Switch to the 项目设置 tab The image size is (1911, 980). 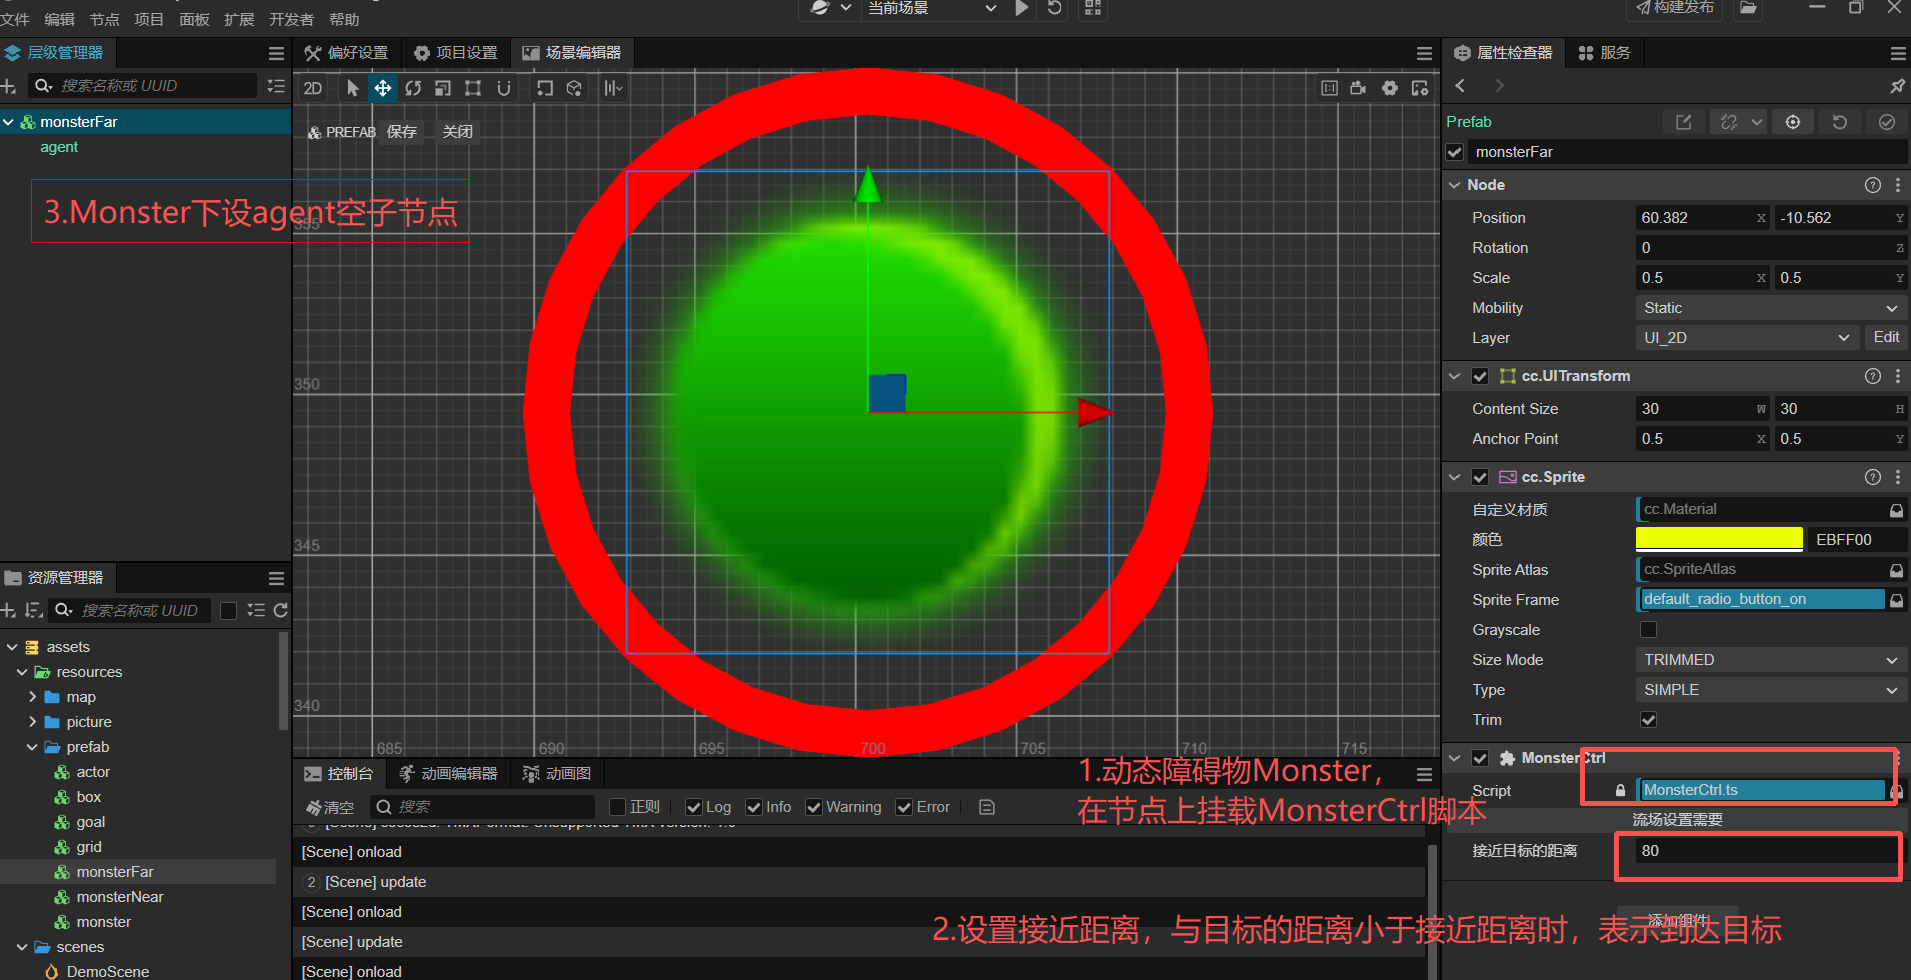click(x=456, y=53)
